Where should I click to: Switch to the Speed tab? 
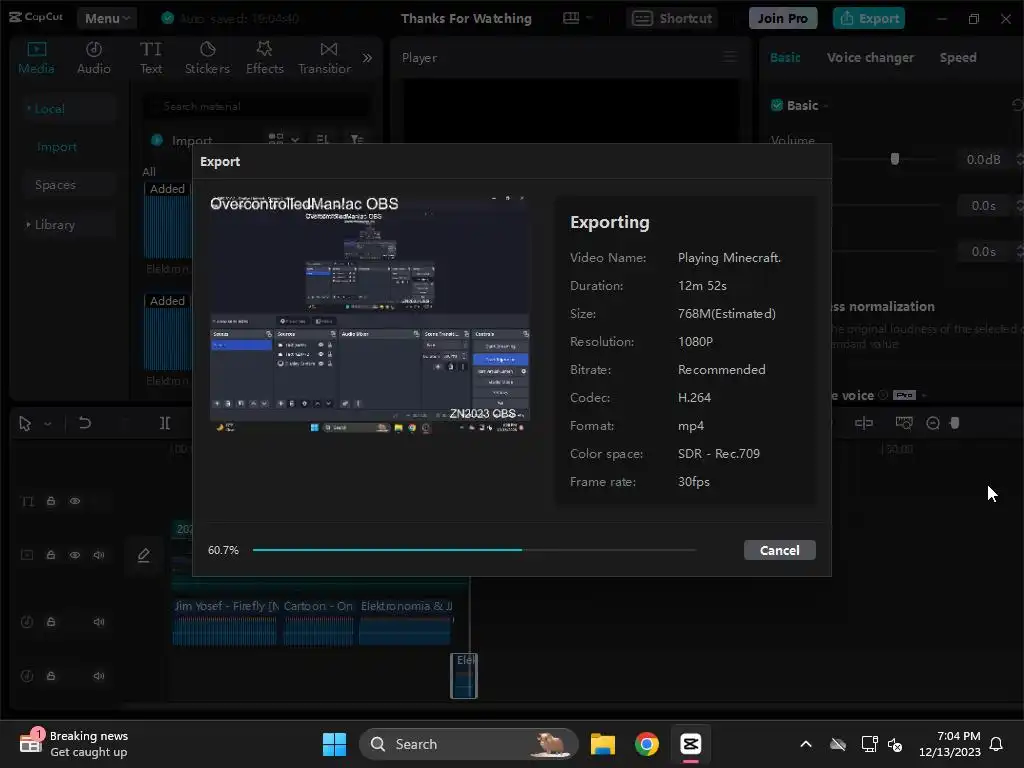point(957,57)
